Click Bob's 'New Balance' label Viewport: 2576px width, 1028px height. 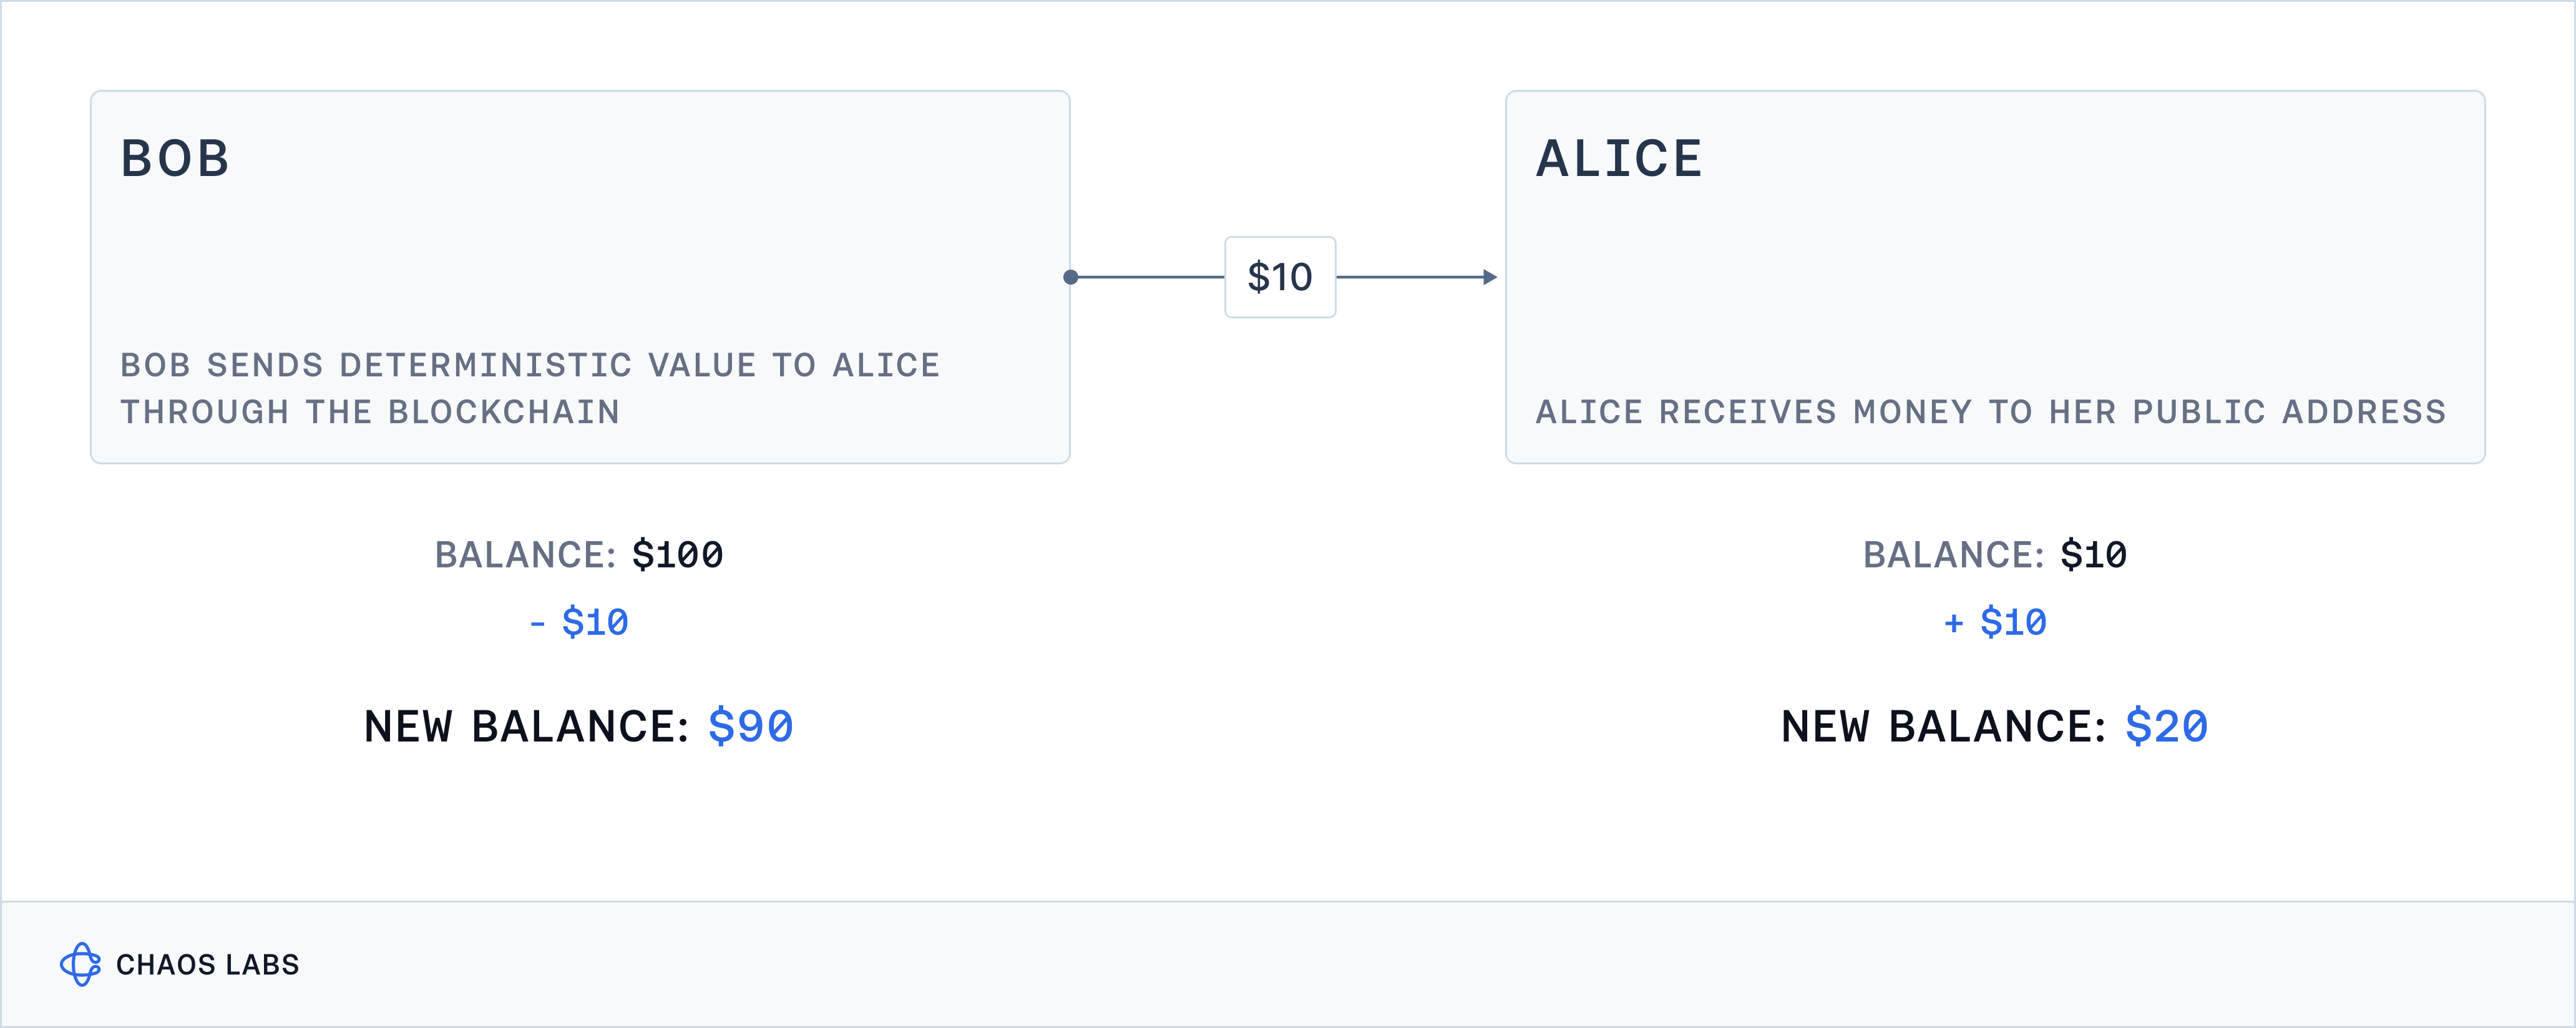click(x=526, y=727)
